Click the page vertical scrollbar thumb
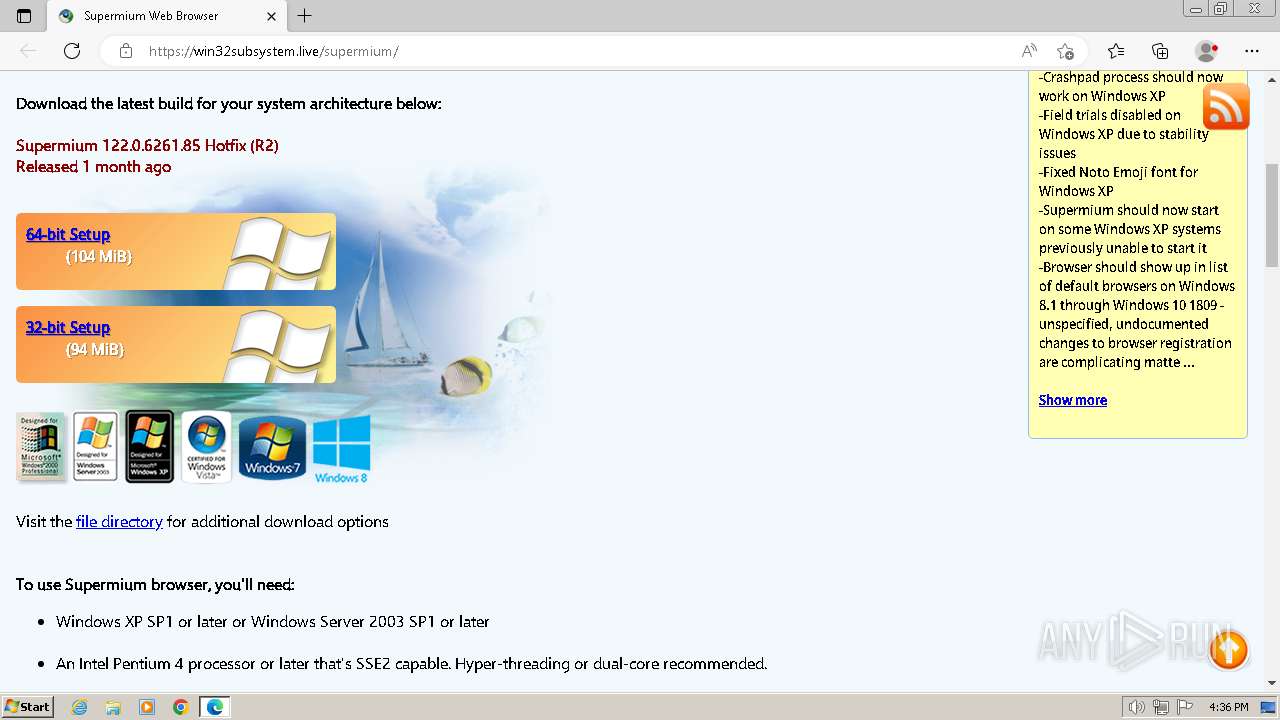This screenshot has width=1280, height=720. point(1272,215)
